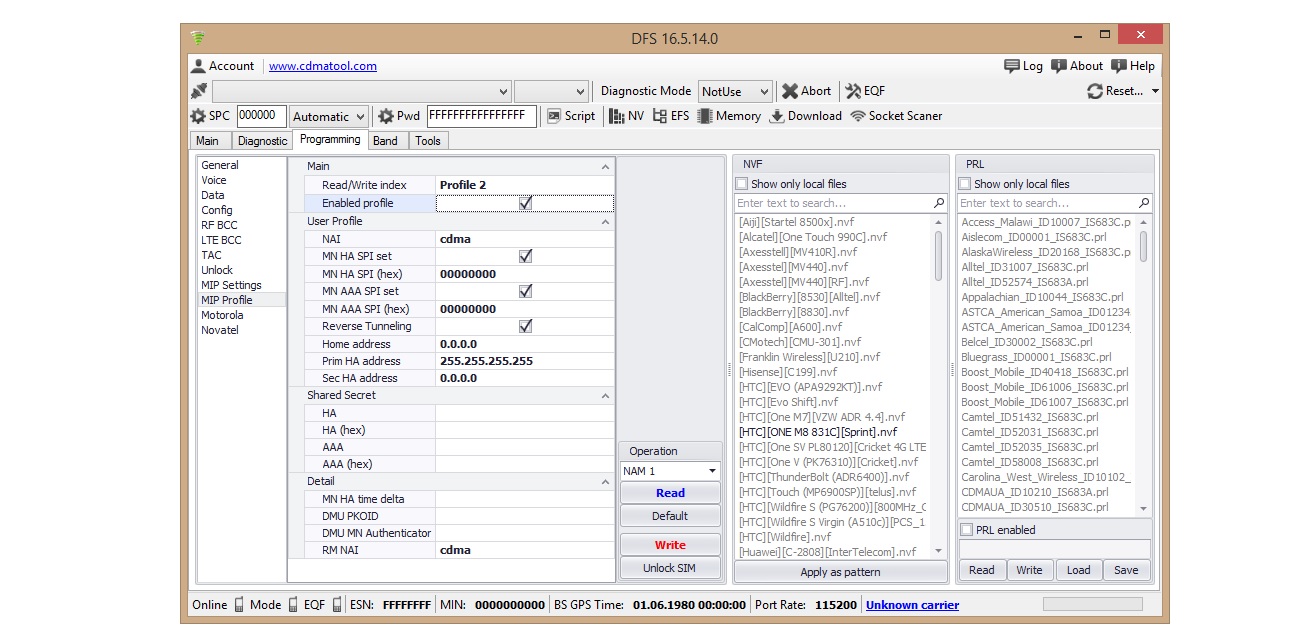This screenshot has width=1289, height=638.
Task: Switch to the Diagnostic tab
Action: [263, 141]
